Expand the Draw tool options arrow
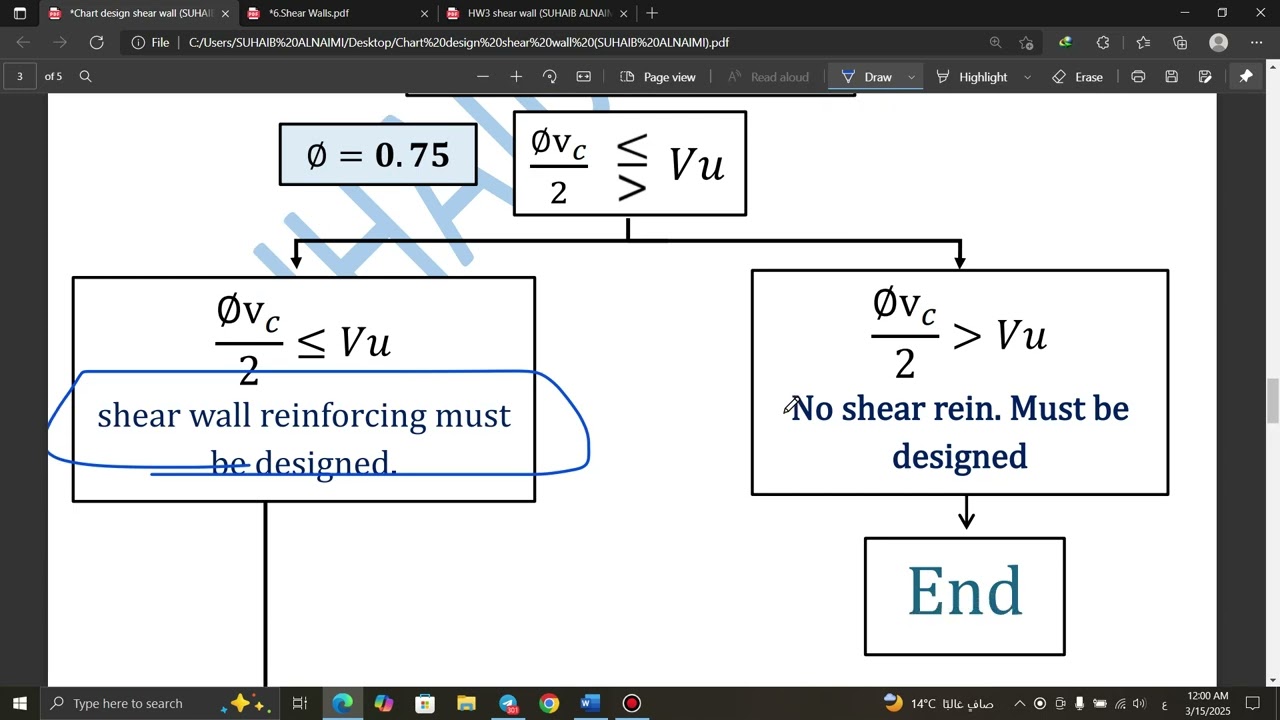The width and height of the screenshot is (1280, 720). point(911,77)
